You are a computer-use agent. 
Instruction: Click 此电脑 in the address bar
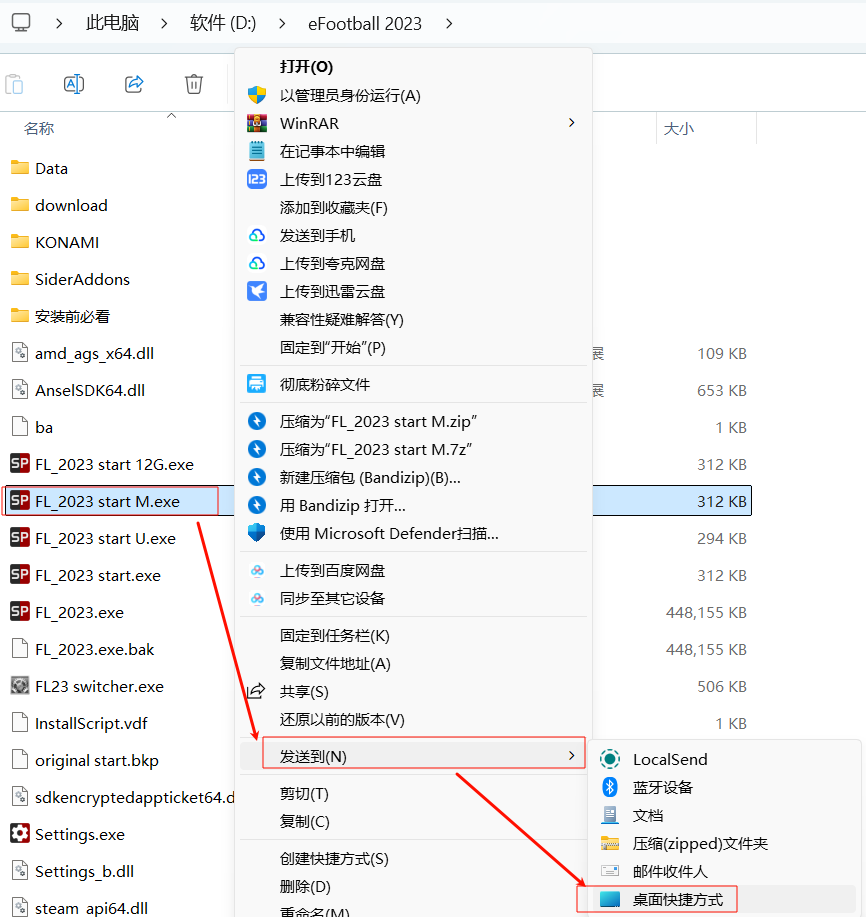click(x=113, y=23)
